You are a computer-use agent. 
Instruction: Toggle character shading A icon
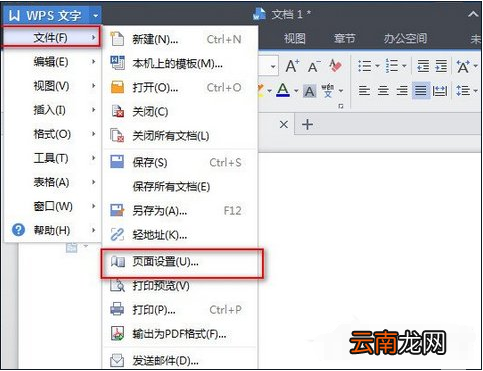point(309,91)
